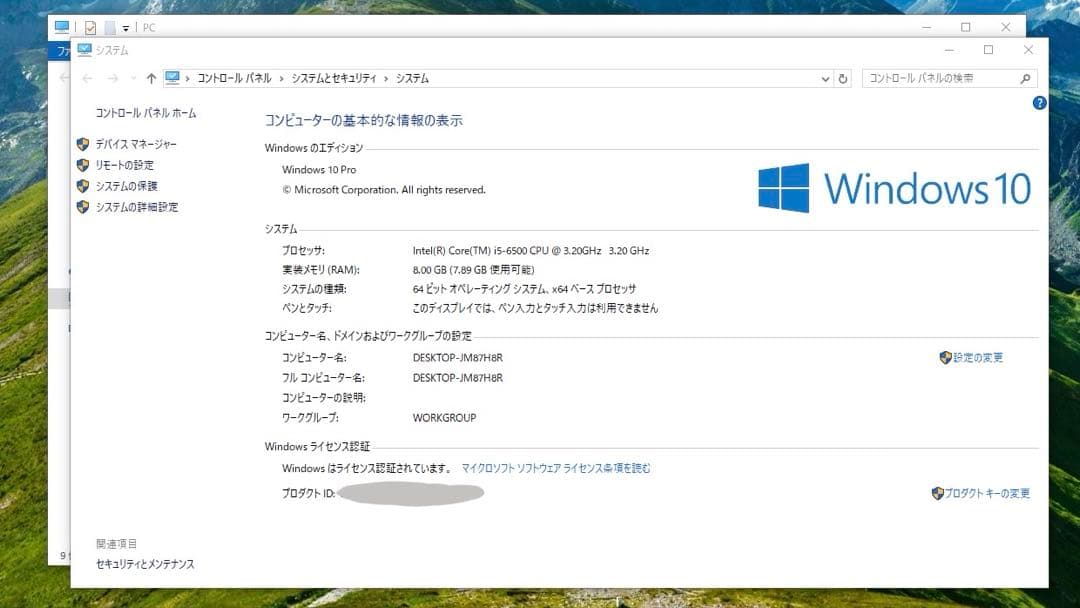This screenshot has height=608, width=1080.
Task: Minimize the System window
Action: point(949,50)
